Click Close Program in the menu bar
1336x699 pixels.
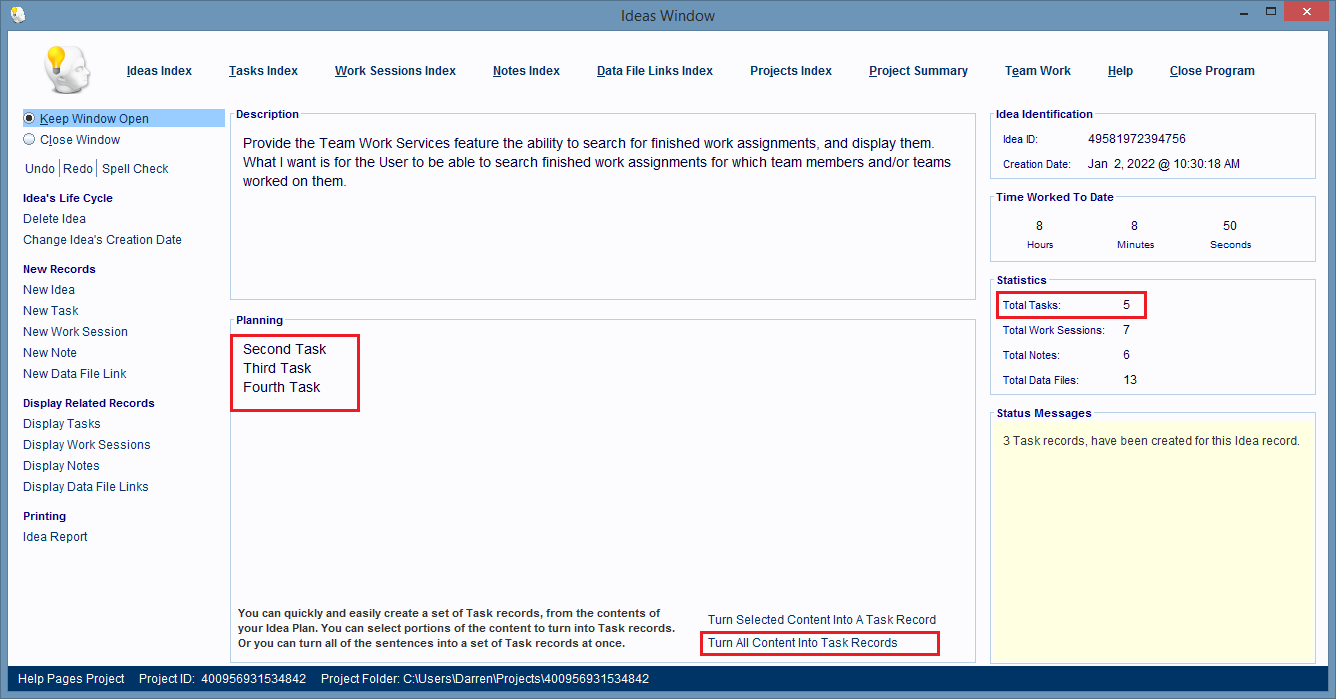click(1212, 71)
